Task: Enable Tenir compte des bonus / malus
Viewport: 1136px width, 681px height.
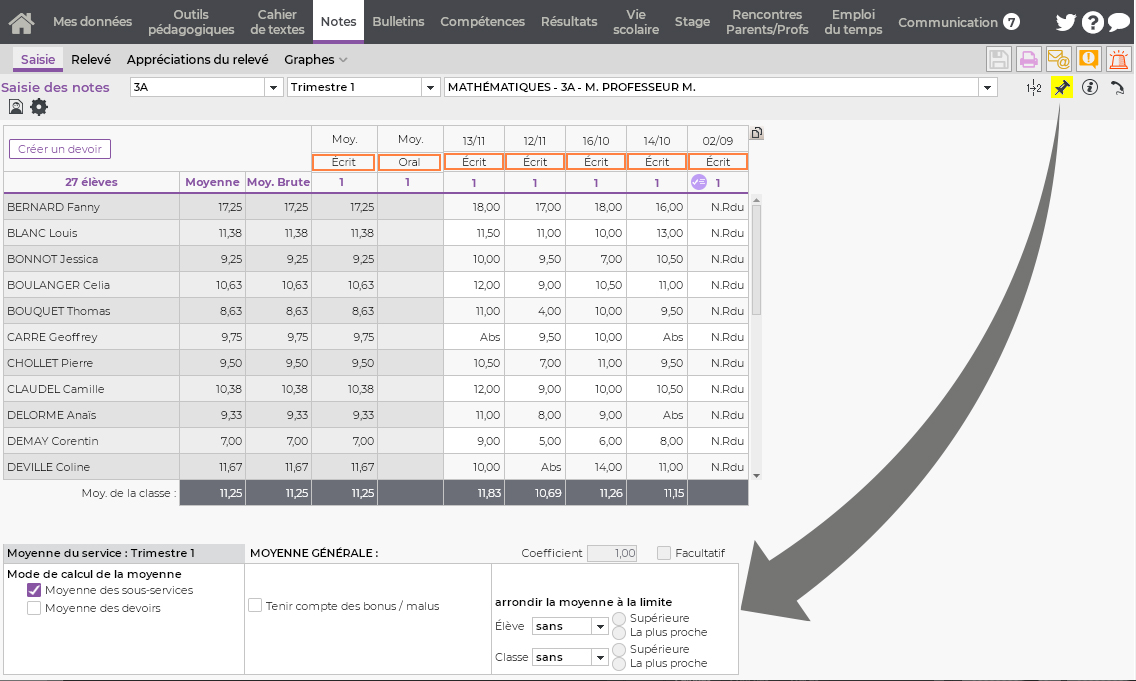Action: click(x=255, y=605)
